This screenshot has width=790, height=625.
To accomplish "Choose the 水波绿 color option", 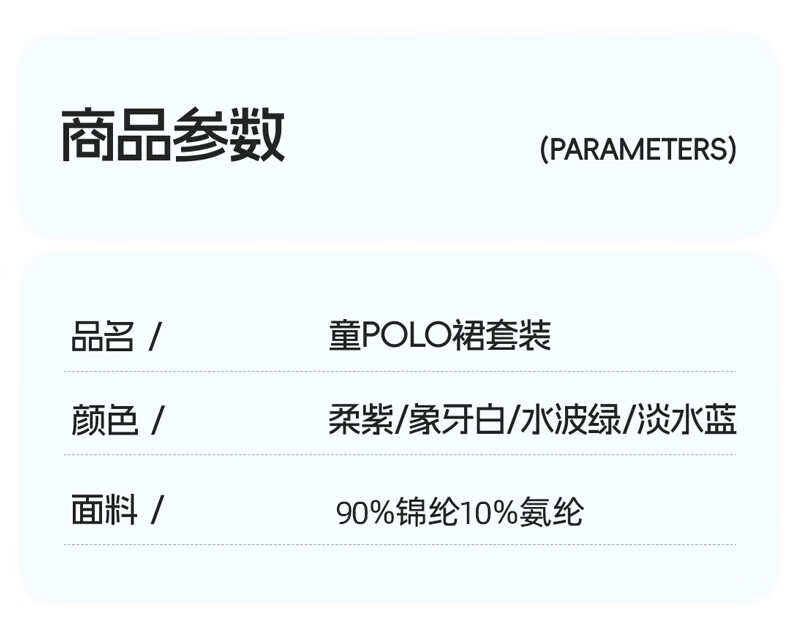I will (569, 420).
